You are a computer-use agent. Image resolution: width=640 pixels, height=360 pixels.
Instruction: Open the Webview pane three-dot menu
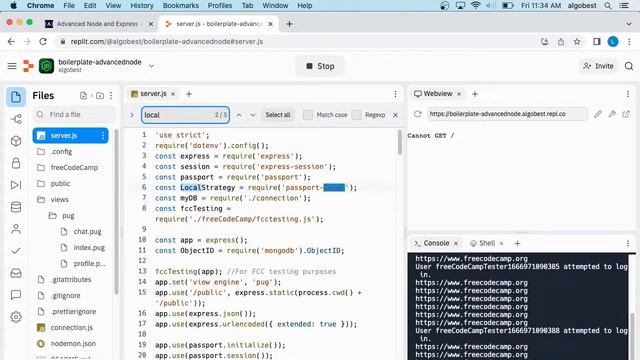pos(628,94)
